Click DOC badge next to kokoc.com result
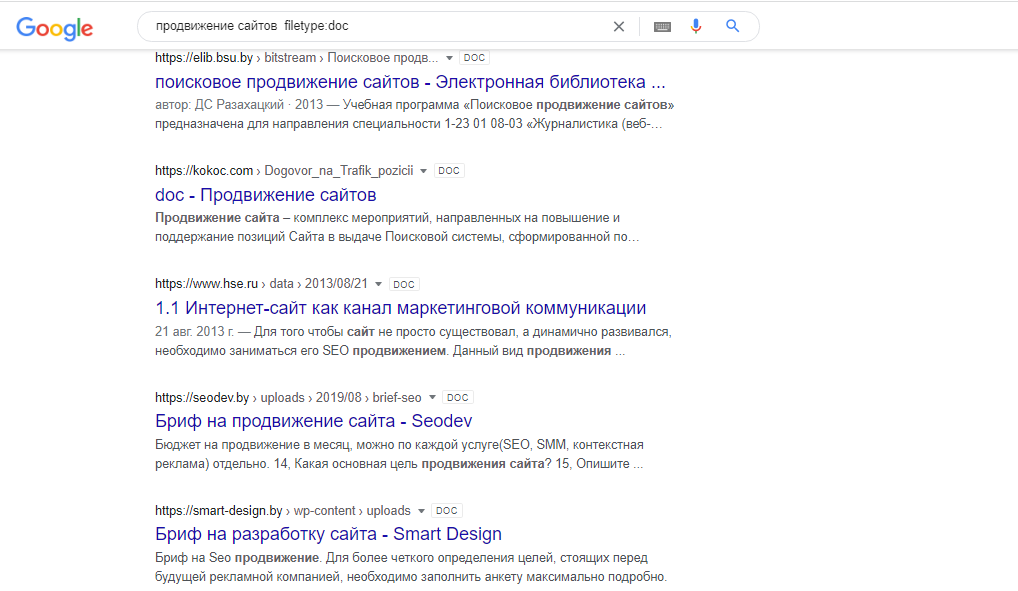Viewport: 1018px width, 591px height. 449,171
